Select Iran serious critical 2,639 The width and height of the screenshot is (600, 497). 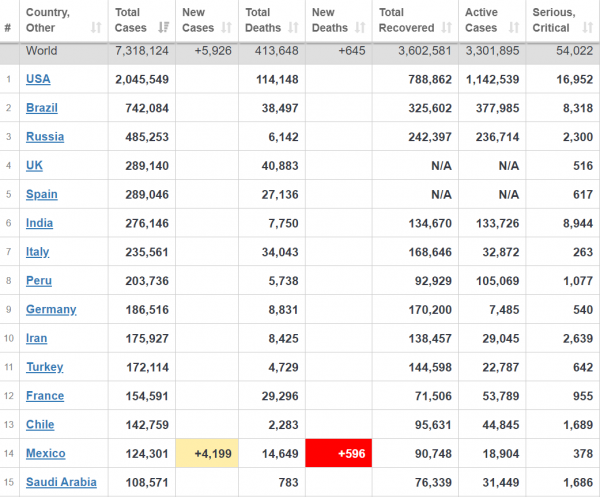578,338
